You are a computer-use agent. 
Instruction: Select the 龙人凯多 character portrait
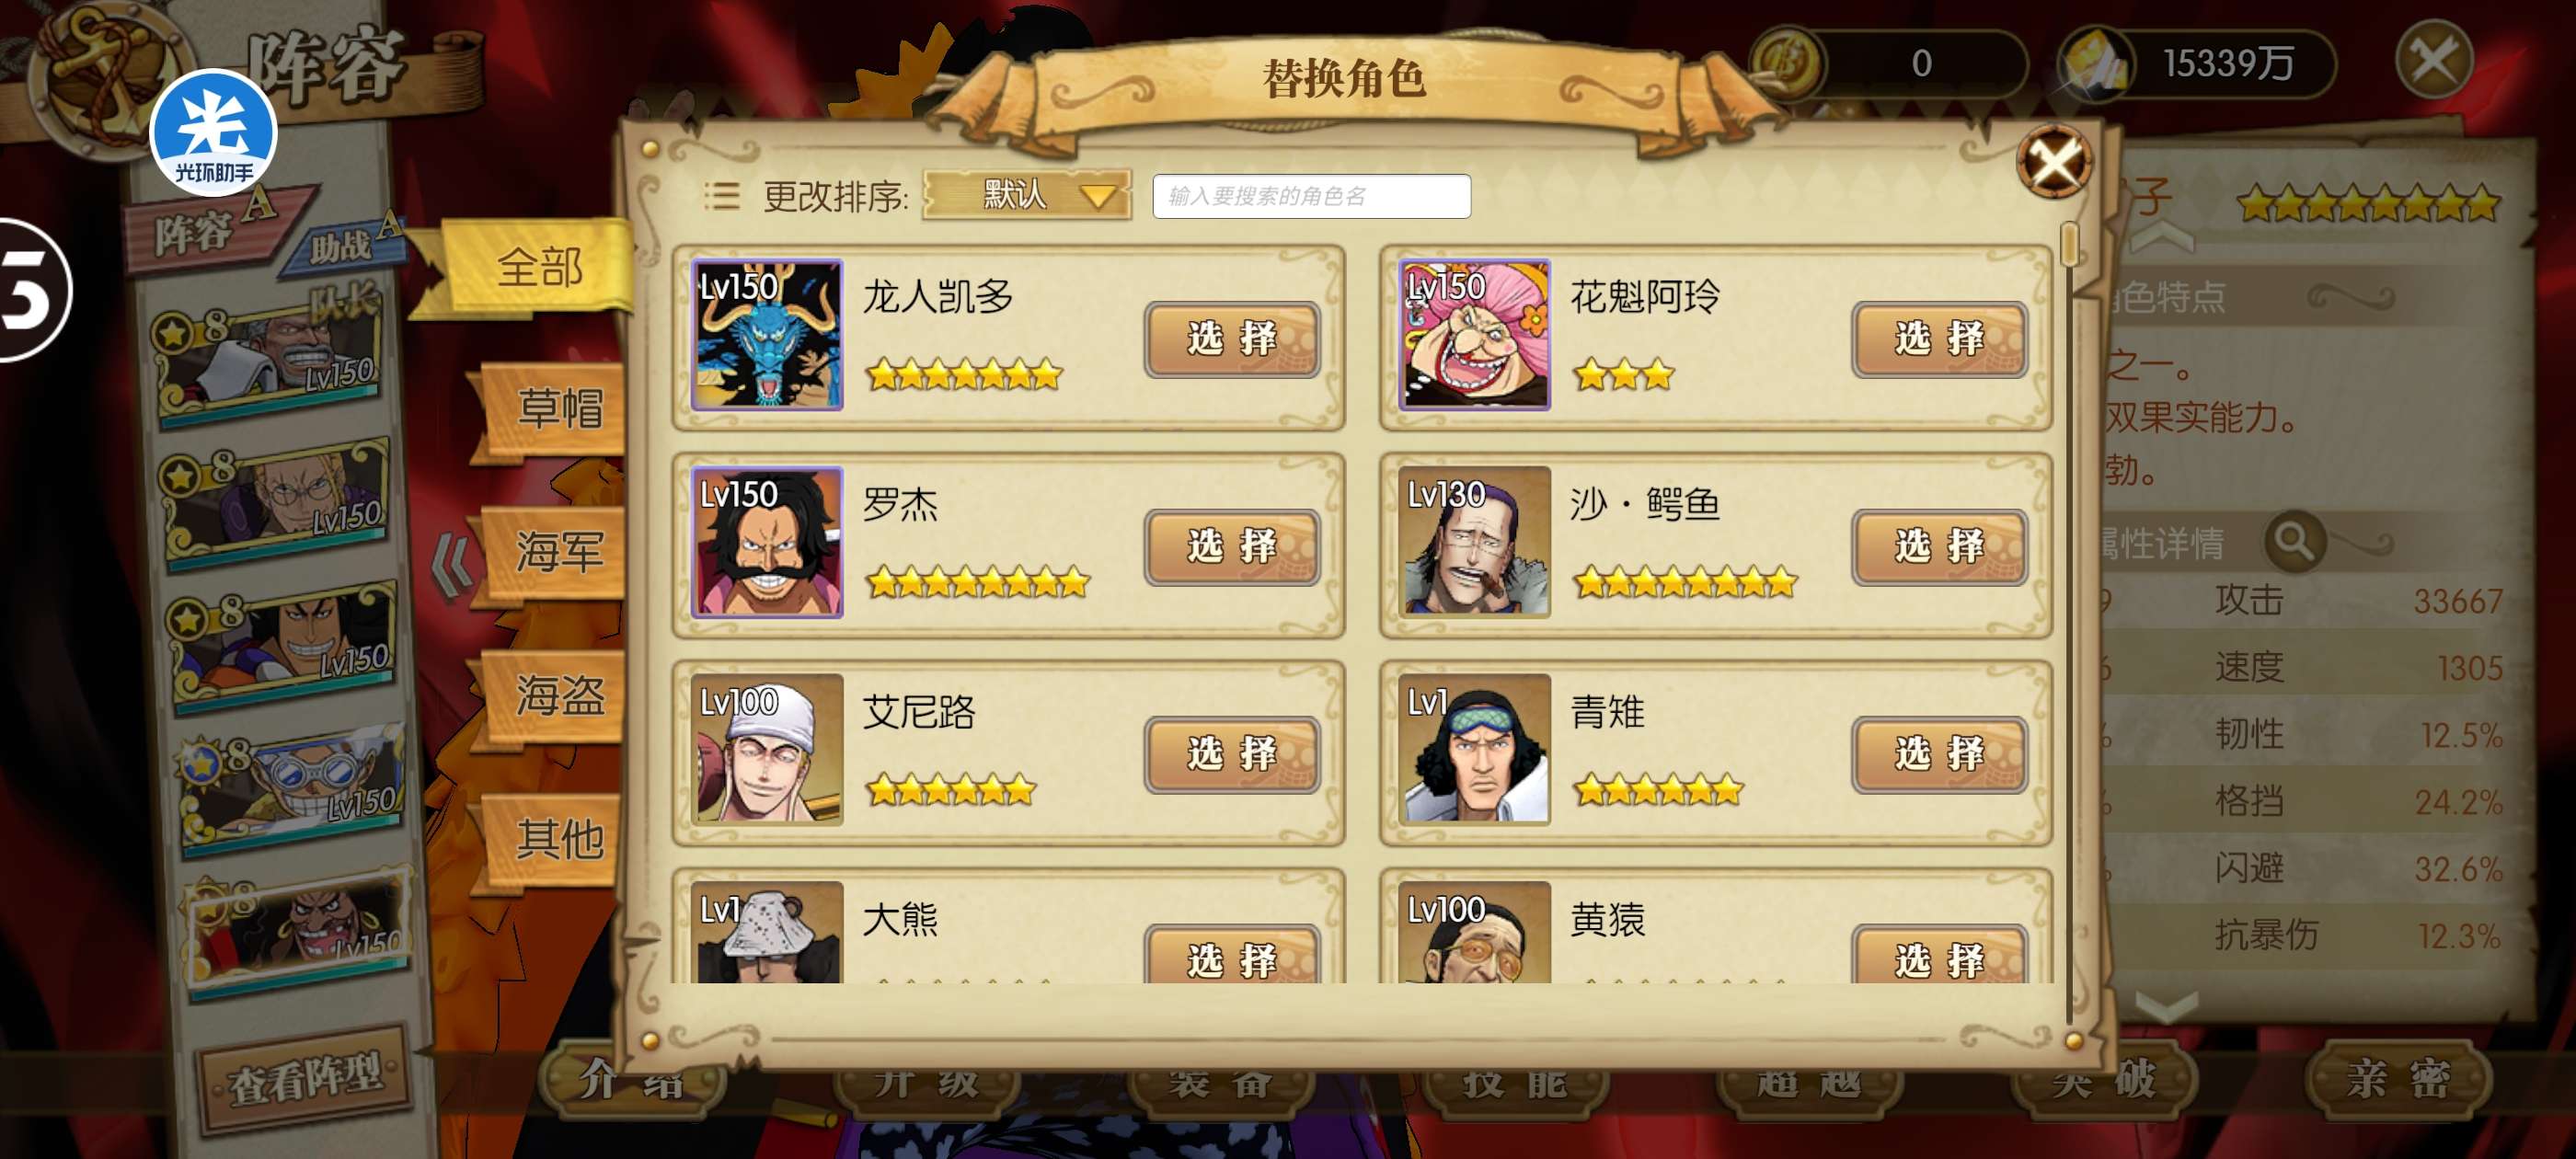coord(767,335)
